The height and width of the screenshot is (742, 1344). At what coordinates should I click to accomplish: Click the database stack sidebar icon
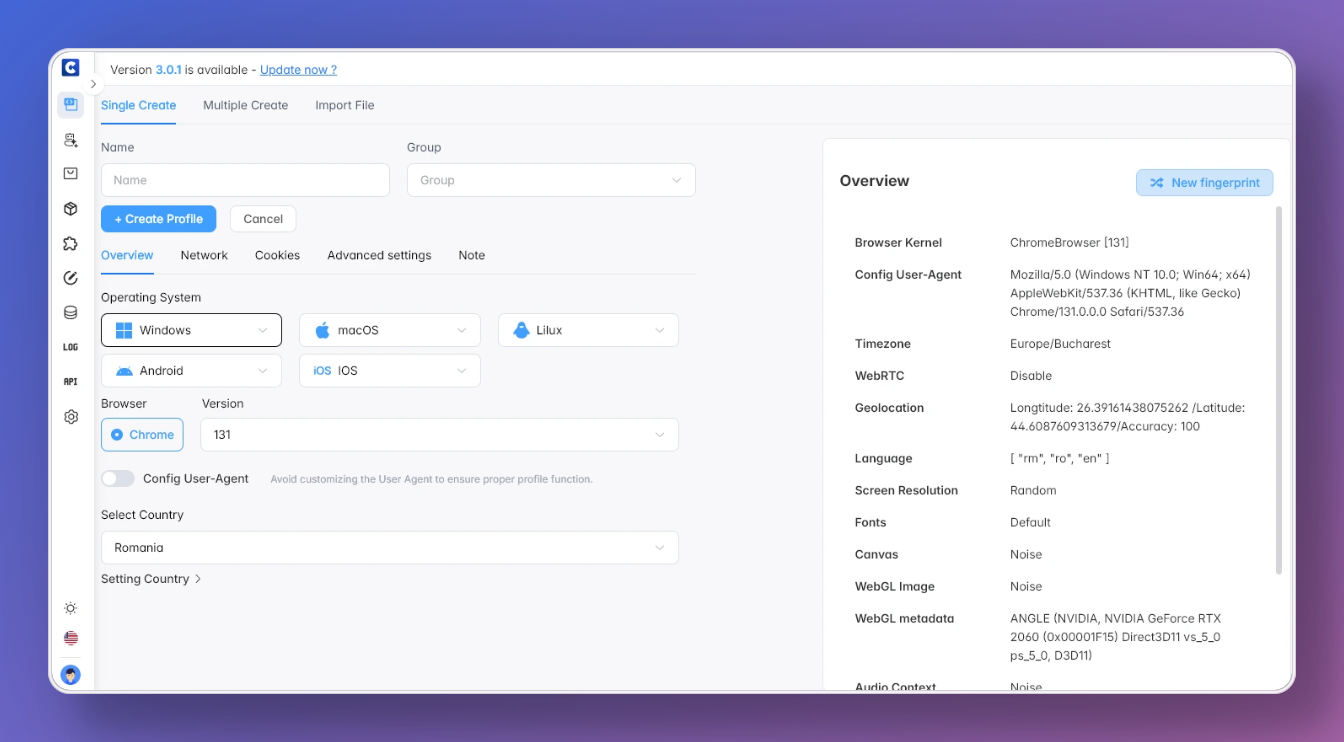(x=70, y=312)
